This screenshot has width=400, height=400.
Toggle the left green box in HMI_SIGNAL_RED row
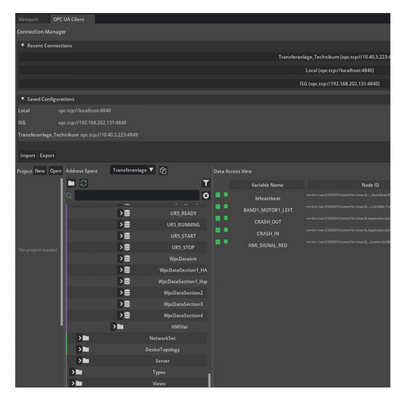[x=218, y=242]
